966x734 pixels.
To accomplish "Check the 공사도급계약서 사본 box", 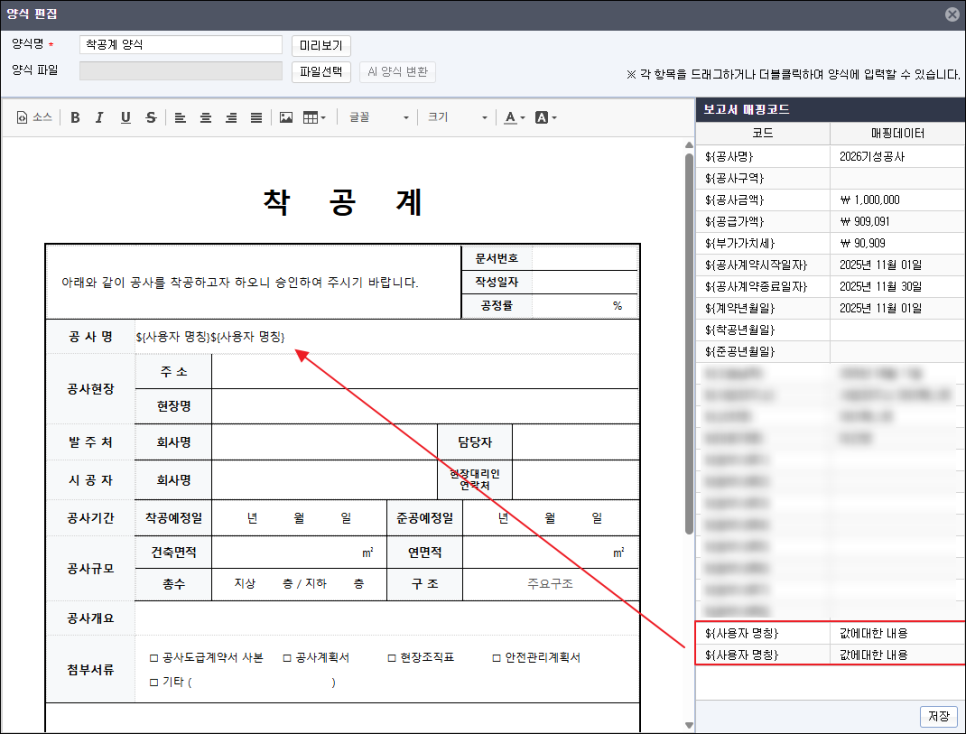I will point(154,658).
